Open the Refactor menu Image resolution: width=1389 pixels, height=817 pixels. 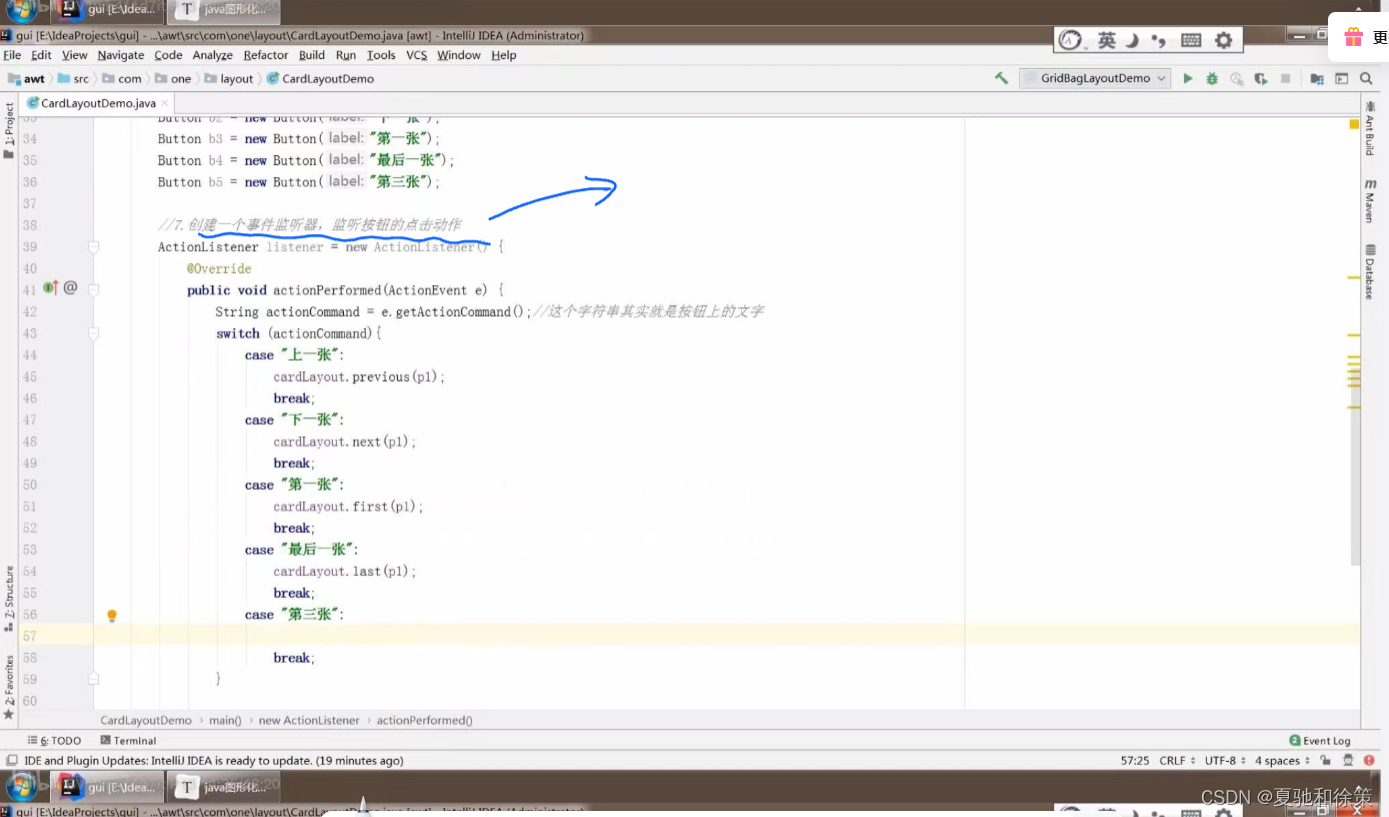(x=266, y=55)
